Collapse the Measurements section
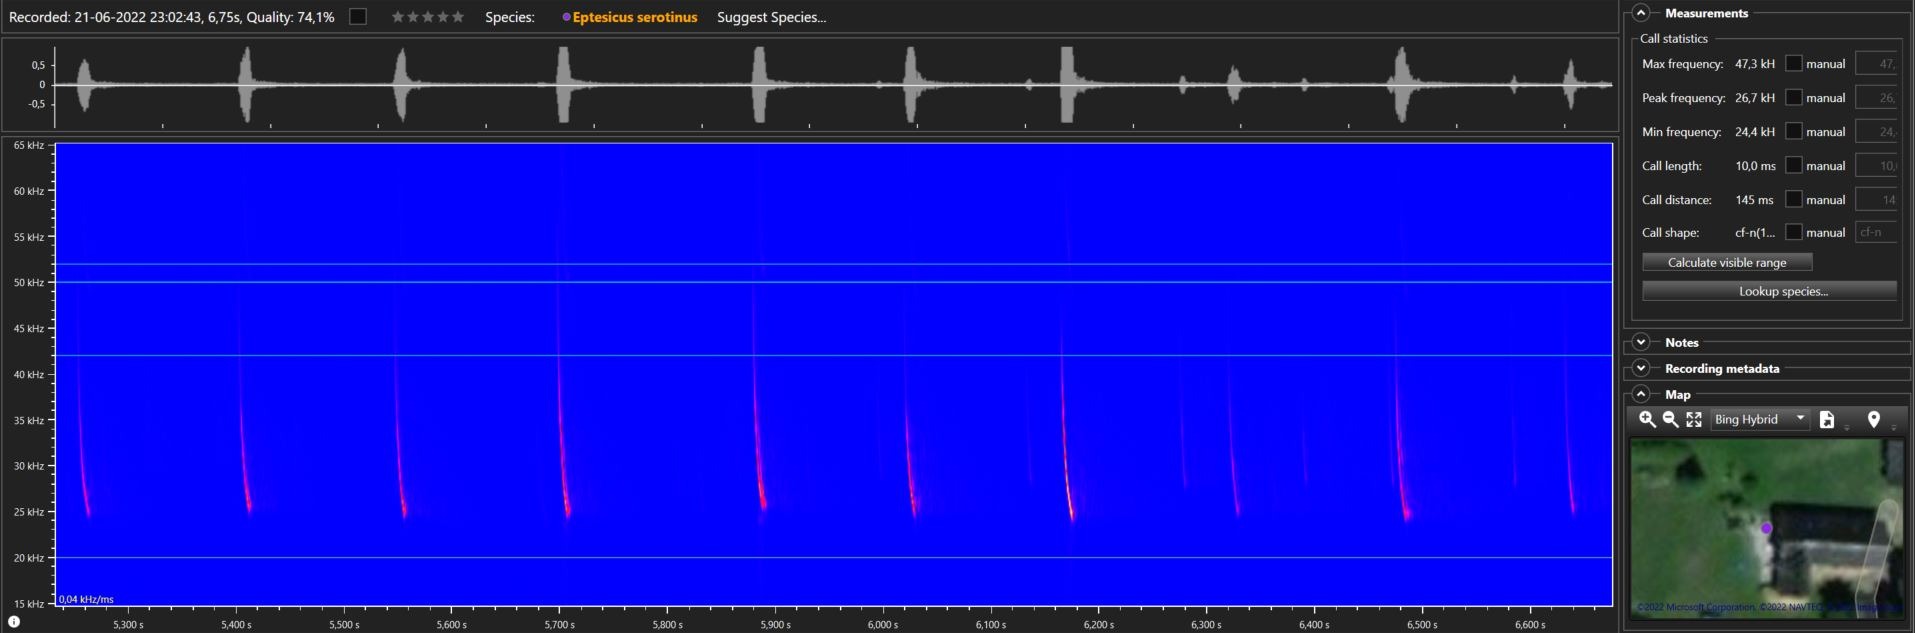The height and width of the screenshot is (633, 1915). (1641, 13)
